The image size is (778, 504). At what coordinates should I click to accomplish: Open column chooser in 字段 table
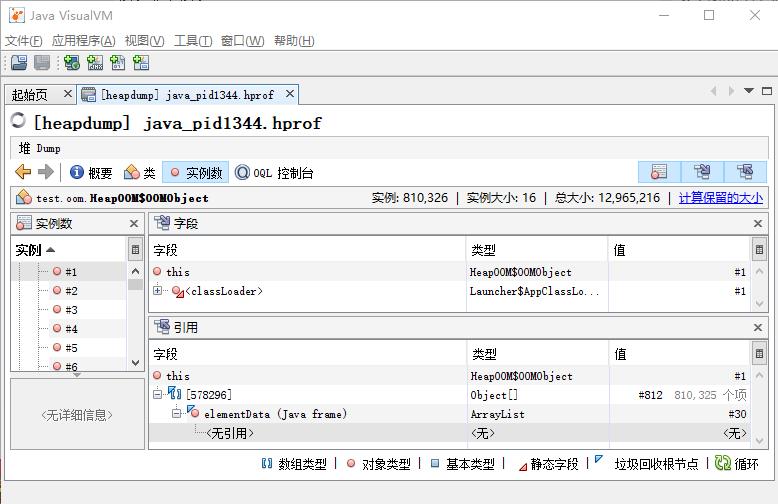pos(759,250)
